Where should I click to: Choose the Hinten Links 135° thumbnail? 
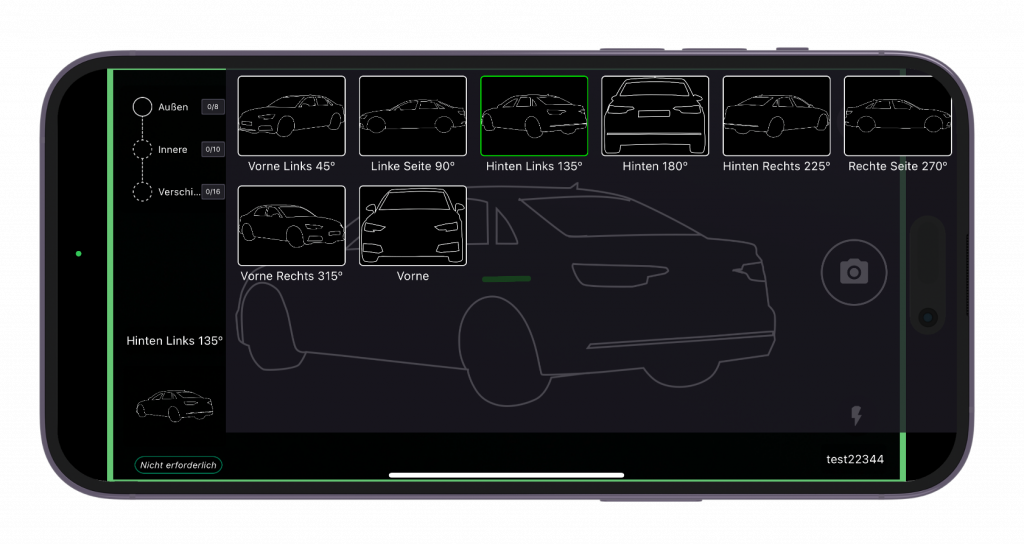pos(534,116)
